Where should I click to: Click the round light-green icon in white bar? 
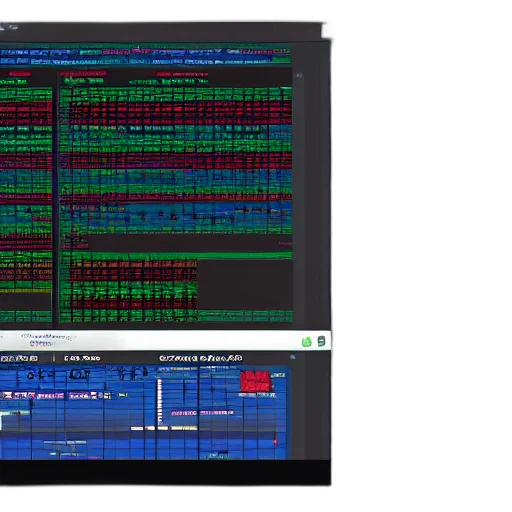tap(306, 342)
